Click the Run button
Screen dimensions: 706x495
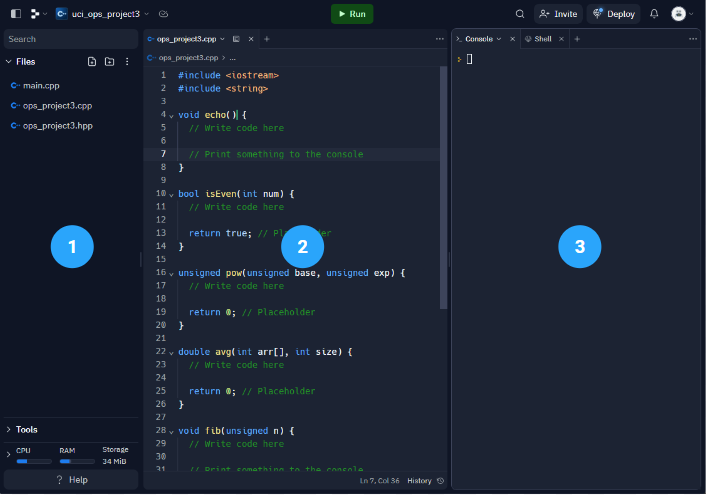pyautogui.click(x=351, y=14)
